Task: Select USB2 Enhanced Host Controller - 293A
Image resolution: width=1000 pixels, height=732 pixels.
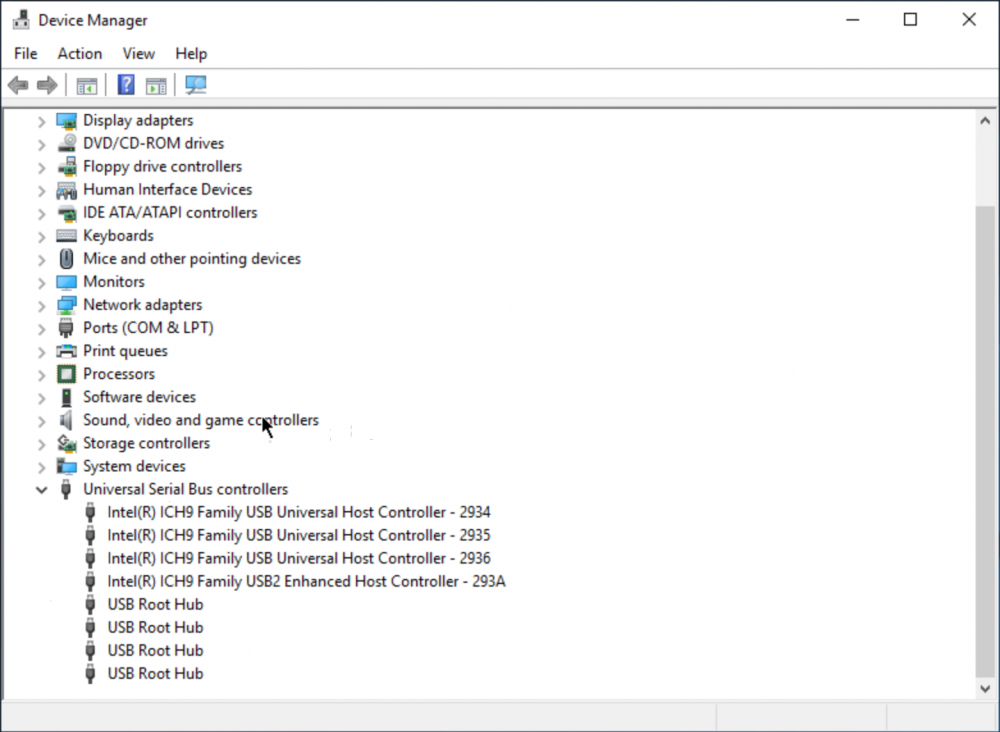Action: 306,582
